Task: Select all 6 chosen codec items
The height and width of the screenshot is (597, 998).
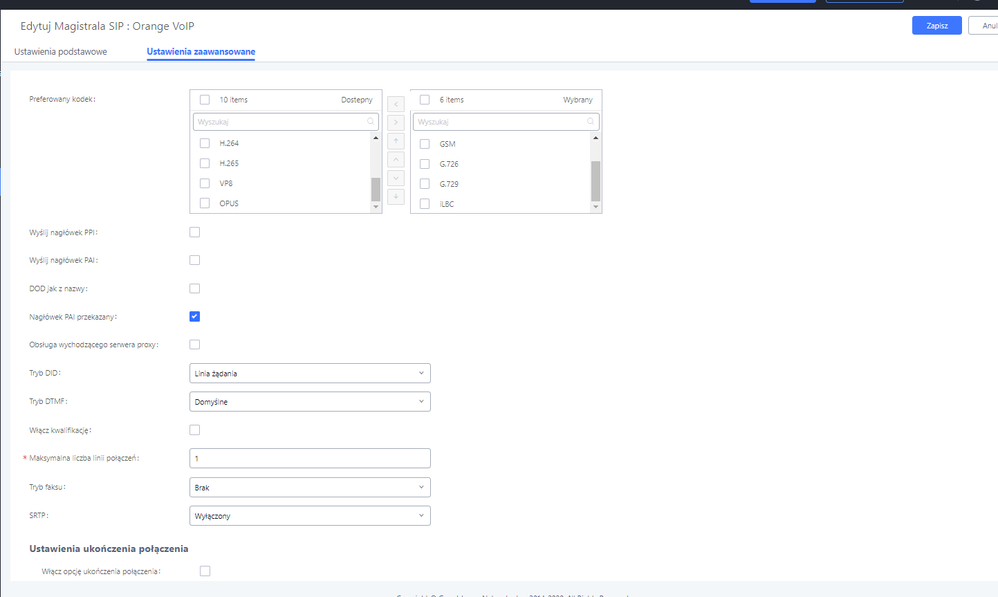Action: pyautogui.click(x=425, y=100)
